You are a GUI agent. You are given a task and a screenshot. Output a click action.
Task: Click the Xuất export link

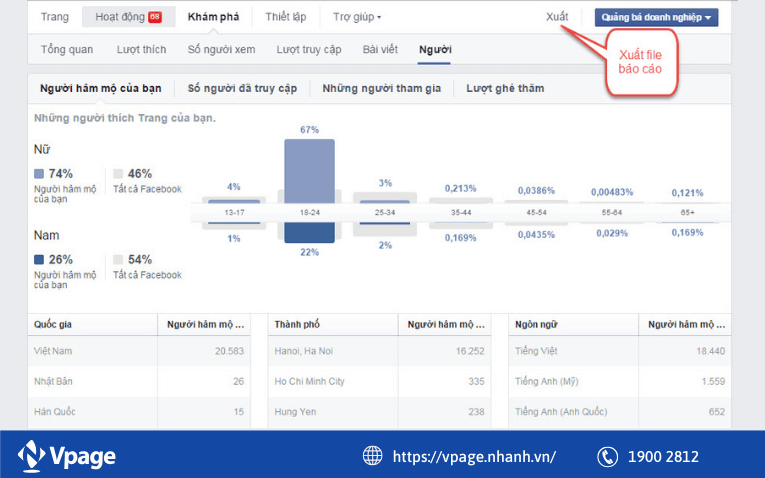[x=557, y=17]
